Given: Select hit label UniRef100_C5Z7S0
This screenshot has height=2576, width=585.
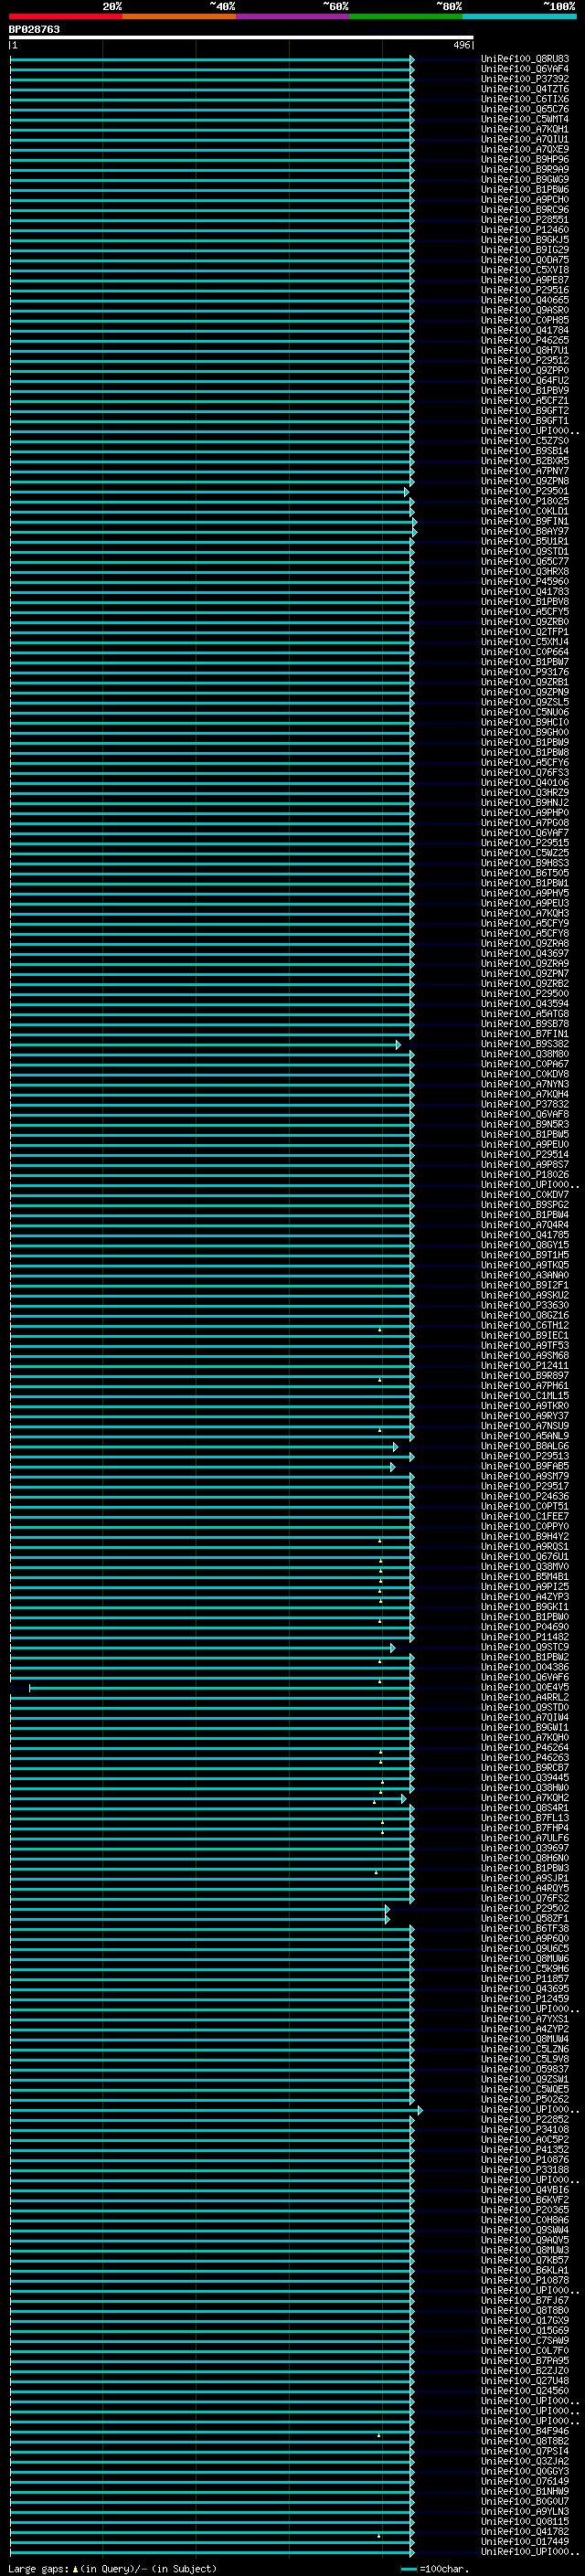Looking at the screenshot, I should click(x=525, y=441).
